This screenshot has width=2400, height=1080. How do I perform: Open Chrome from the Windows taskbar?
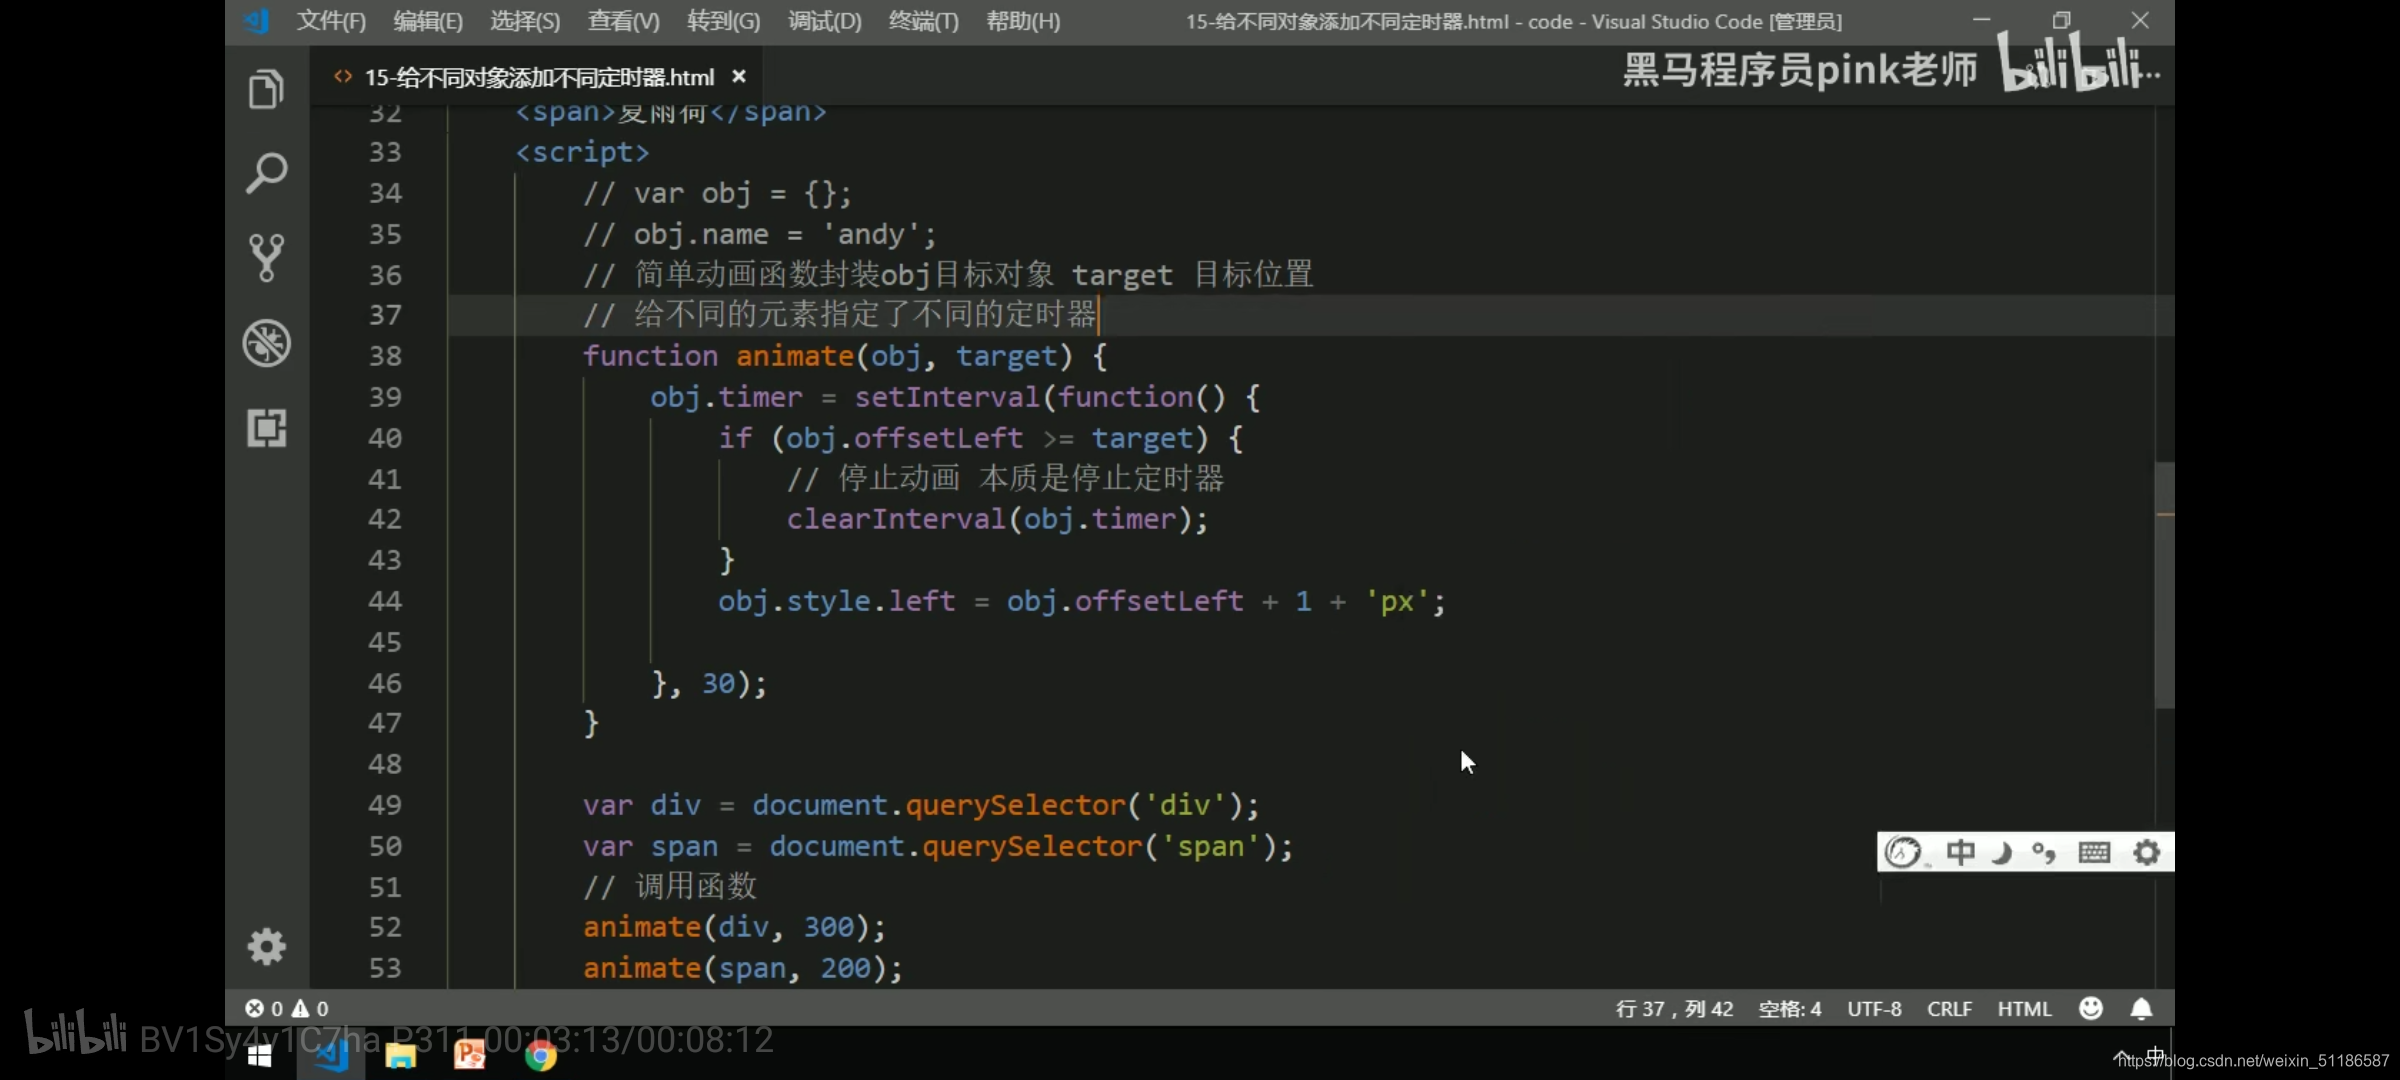540,1055
